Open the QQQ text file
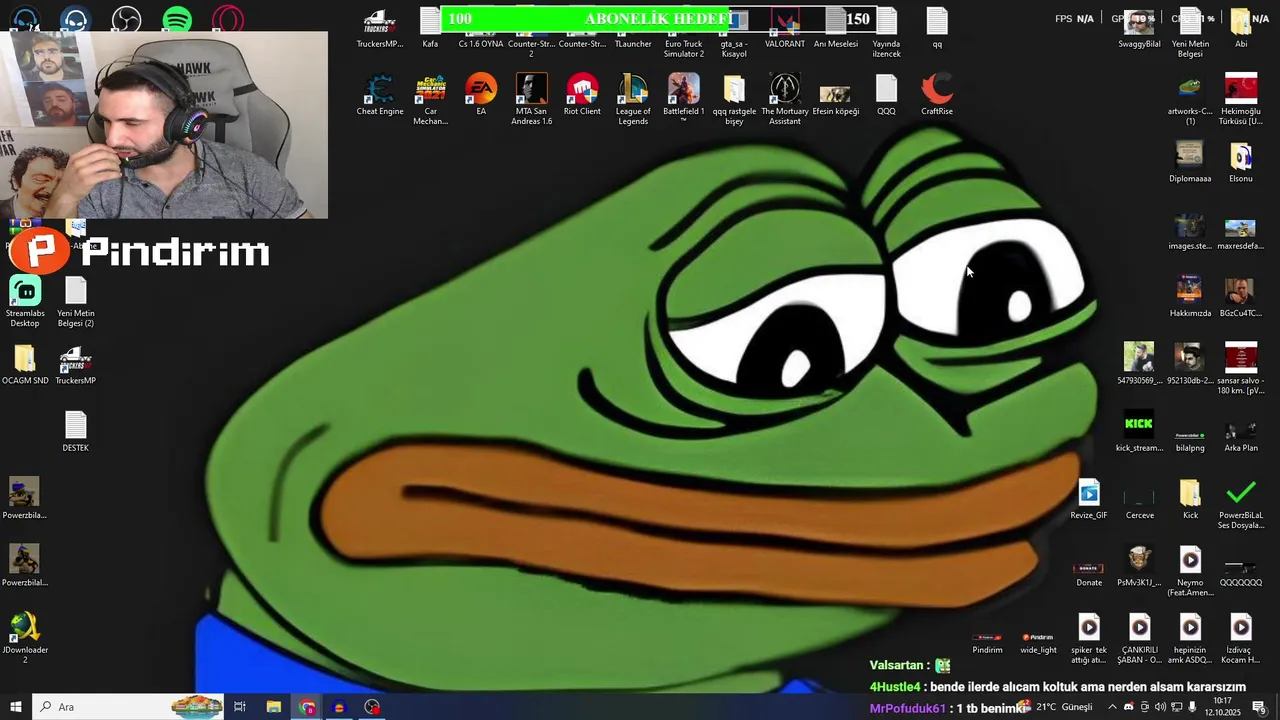Viewport: 1280px width, 720px height. pyautogui.click(x=886, y=95)
